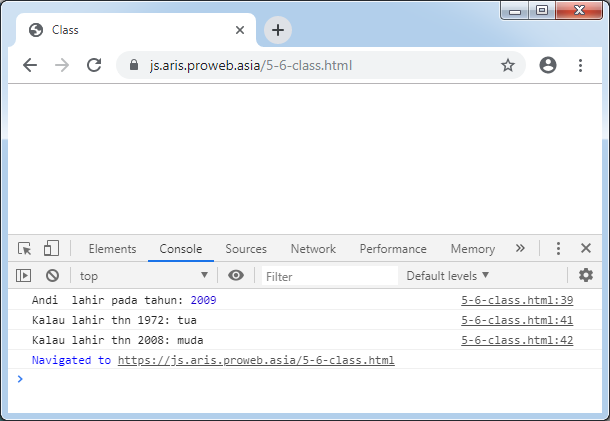Open source link 5-6-class.html:39
The image size is (610, 421).
coord(517,300)
